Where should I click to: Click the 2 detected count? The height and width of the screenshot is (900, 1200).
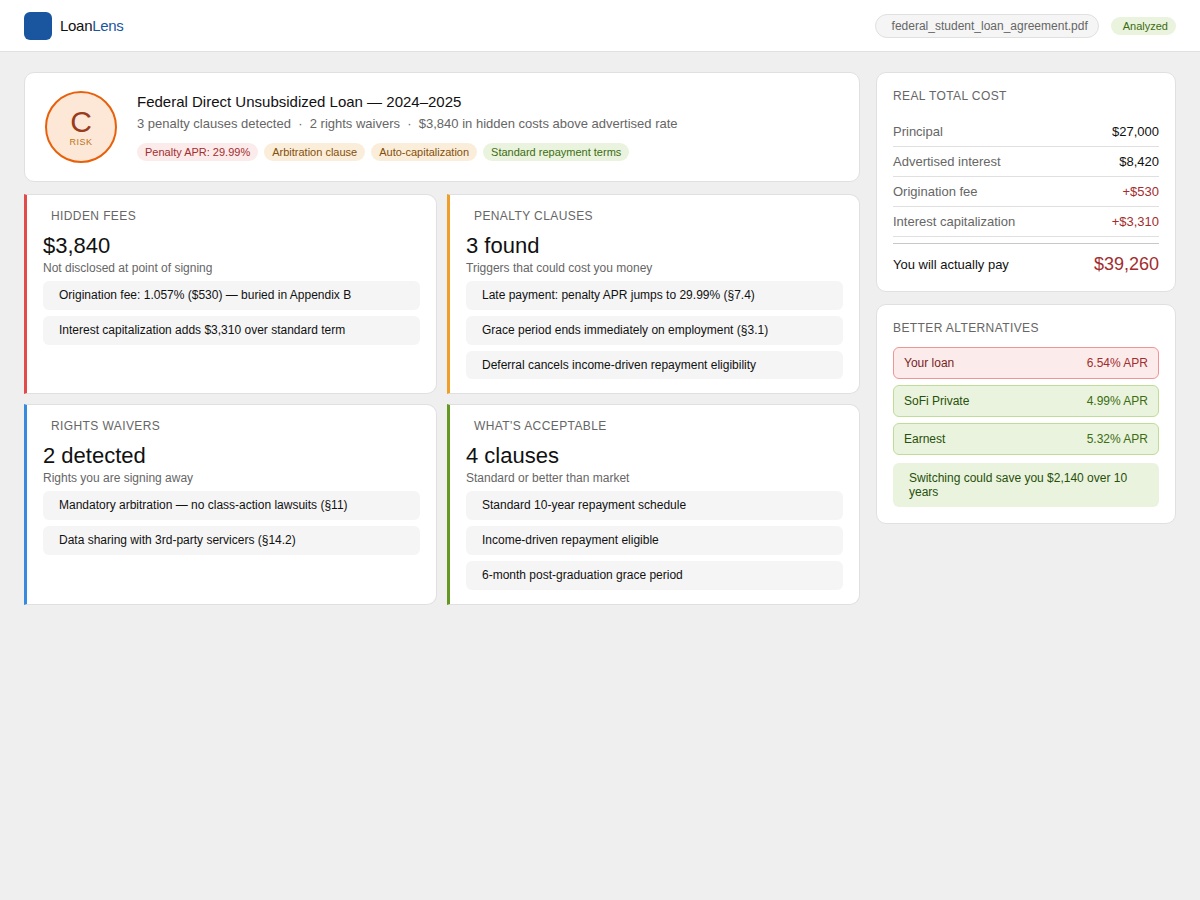(x=94, y=455)
